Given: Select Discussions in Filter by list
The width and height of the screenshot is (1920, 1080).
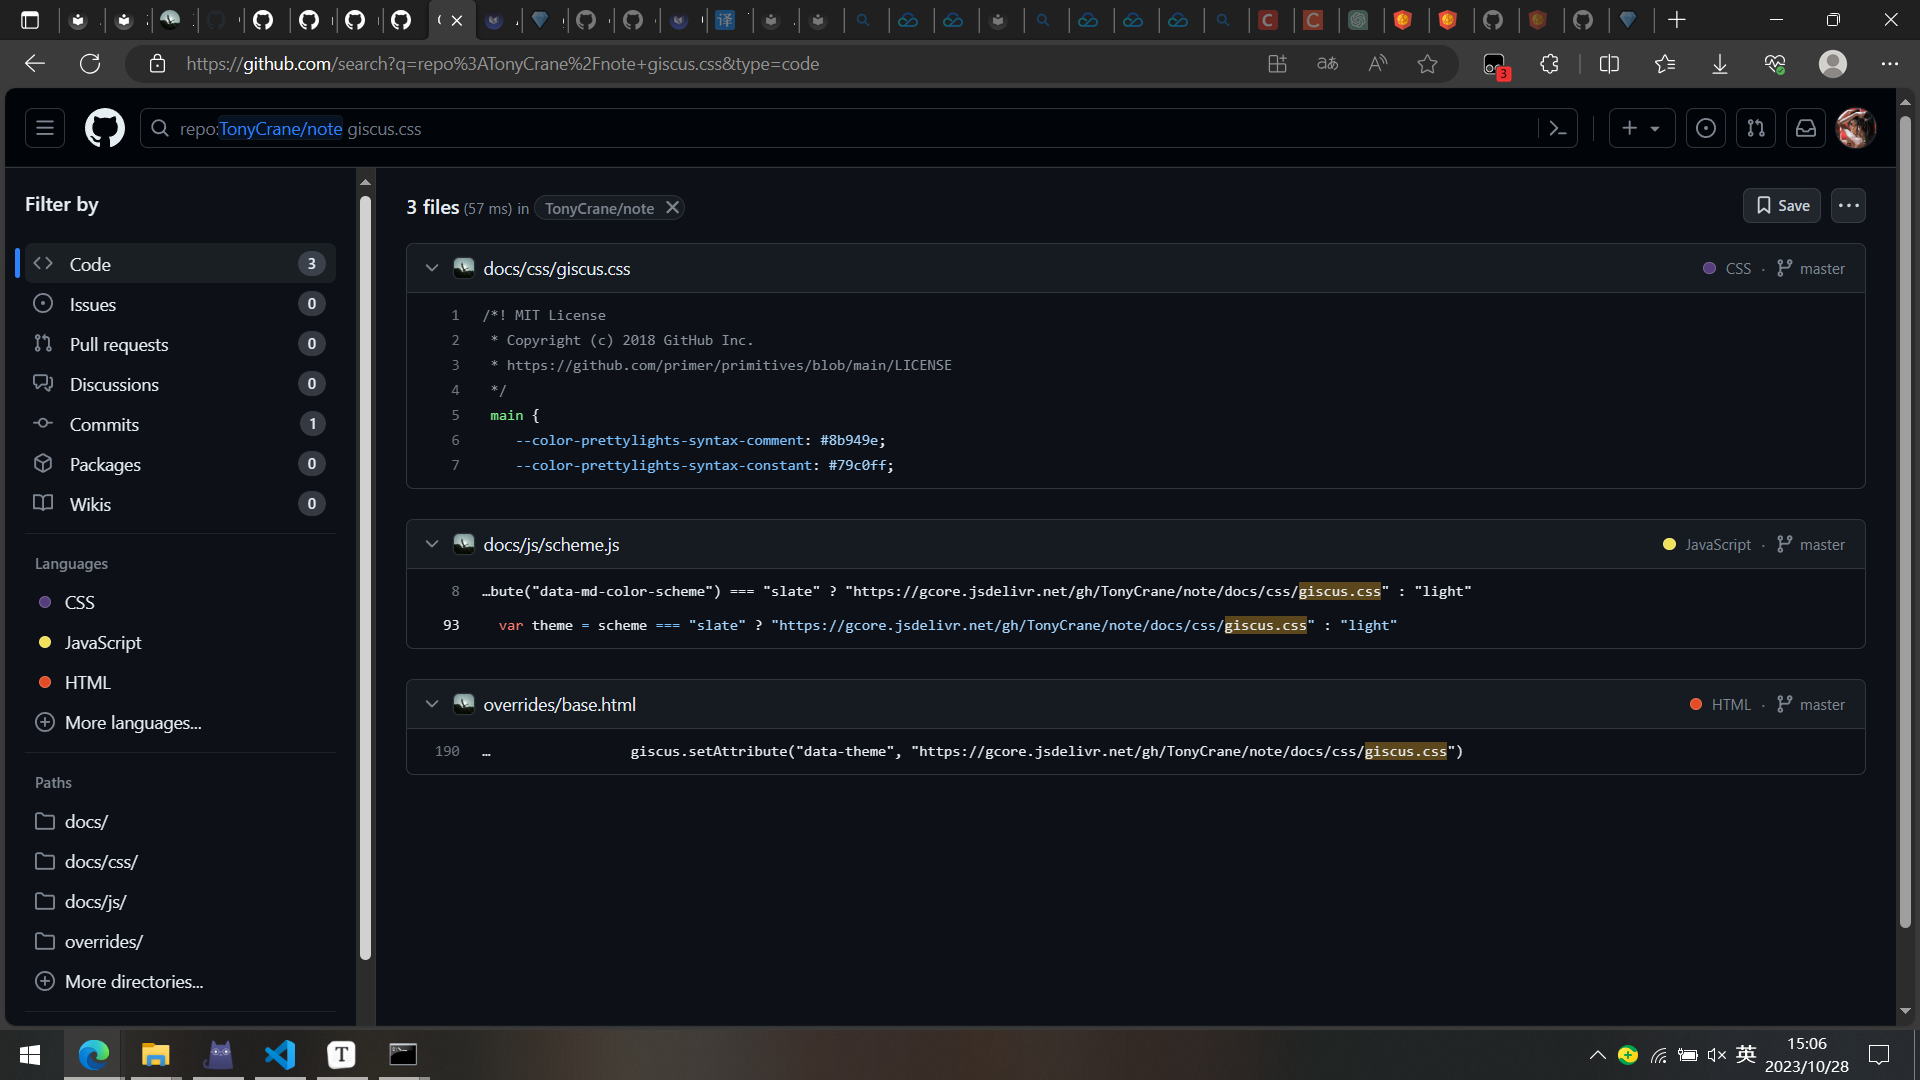Looking at the screenshot, I should click(114, 384).
